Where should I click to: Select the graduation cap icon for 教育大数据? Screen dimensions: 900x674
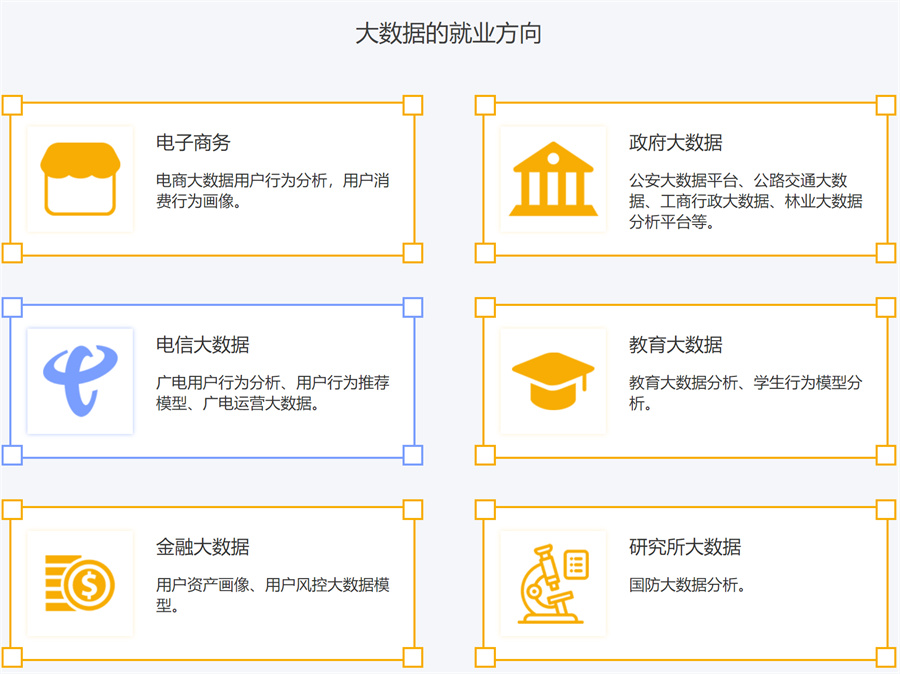pos(553,380)
